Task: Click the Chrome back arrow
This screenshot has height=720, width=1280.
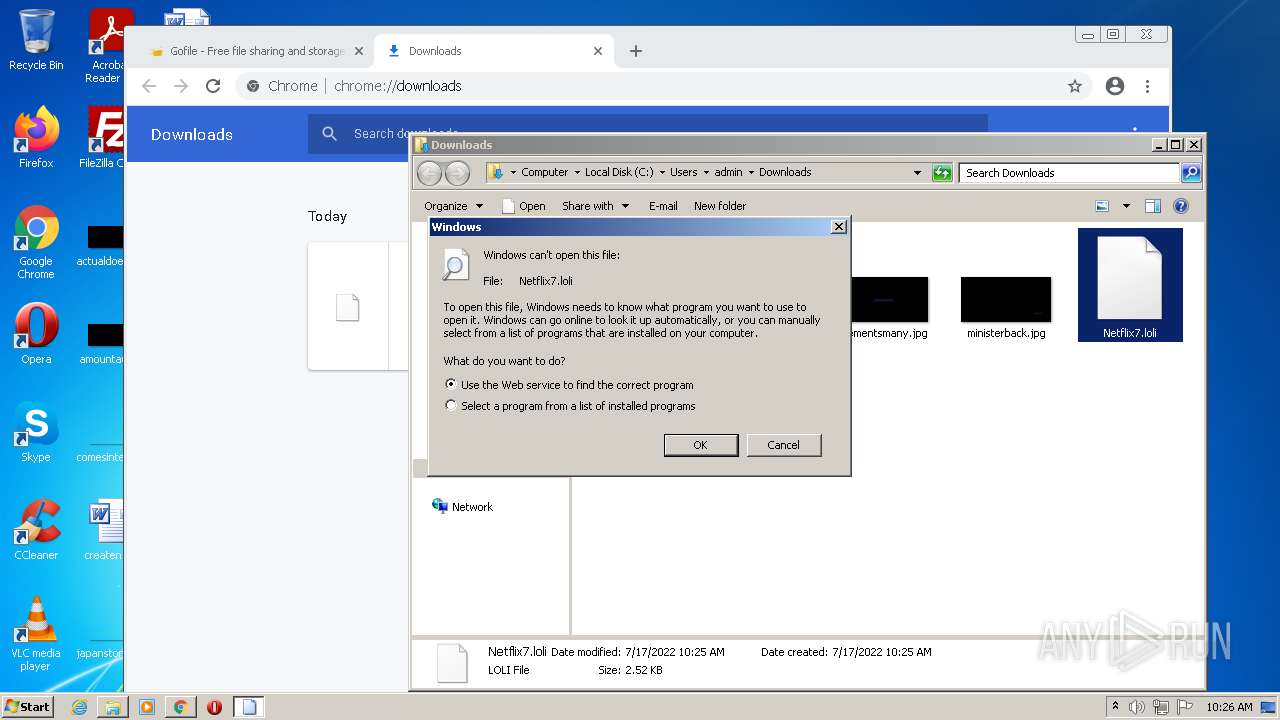Action: click(149, 86)
